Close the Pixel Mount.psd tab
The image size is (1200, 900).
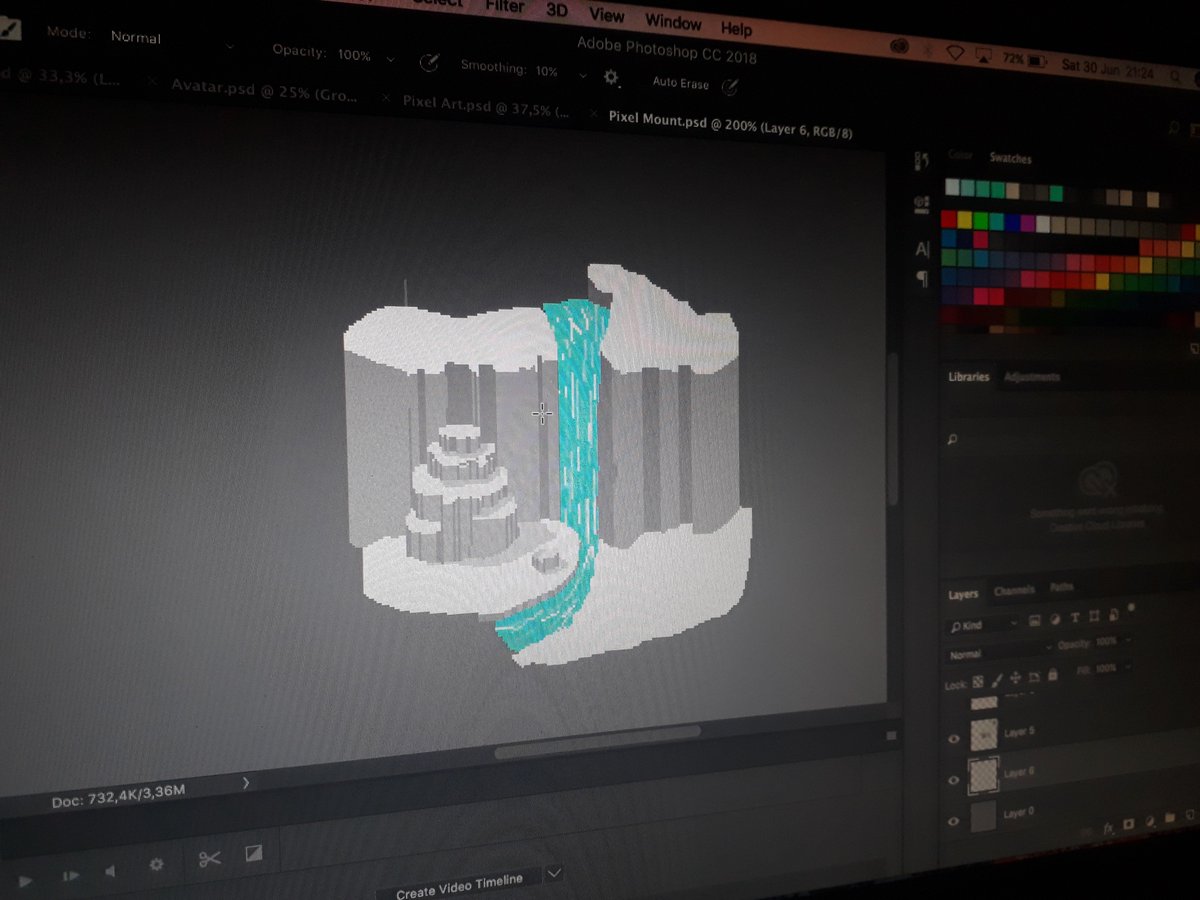595,114
